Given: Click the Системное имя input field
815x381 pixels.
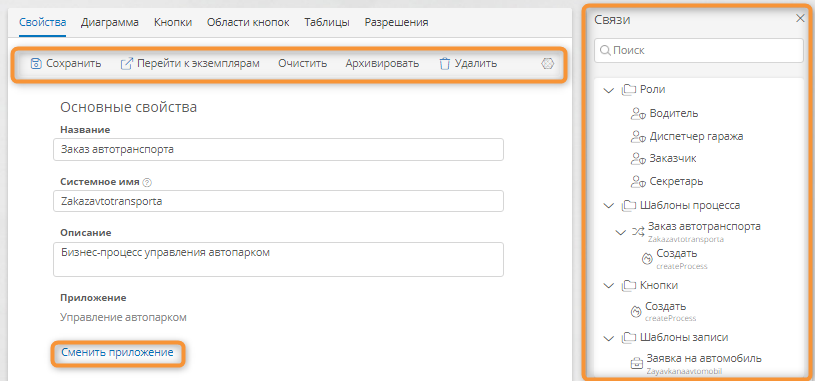Looking at the screenshot, I should coord(278,201).
